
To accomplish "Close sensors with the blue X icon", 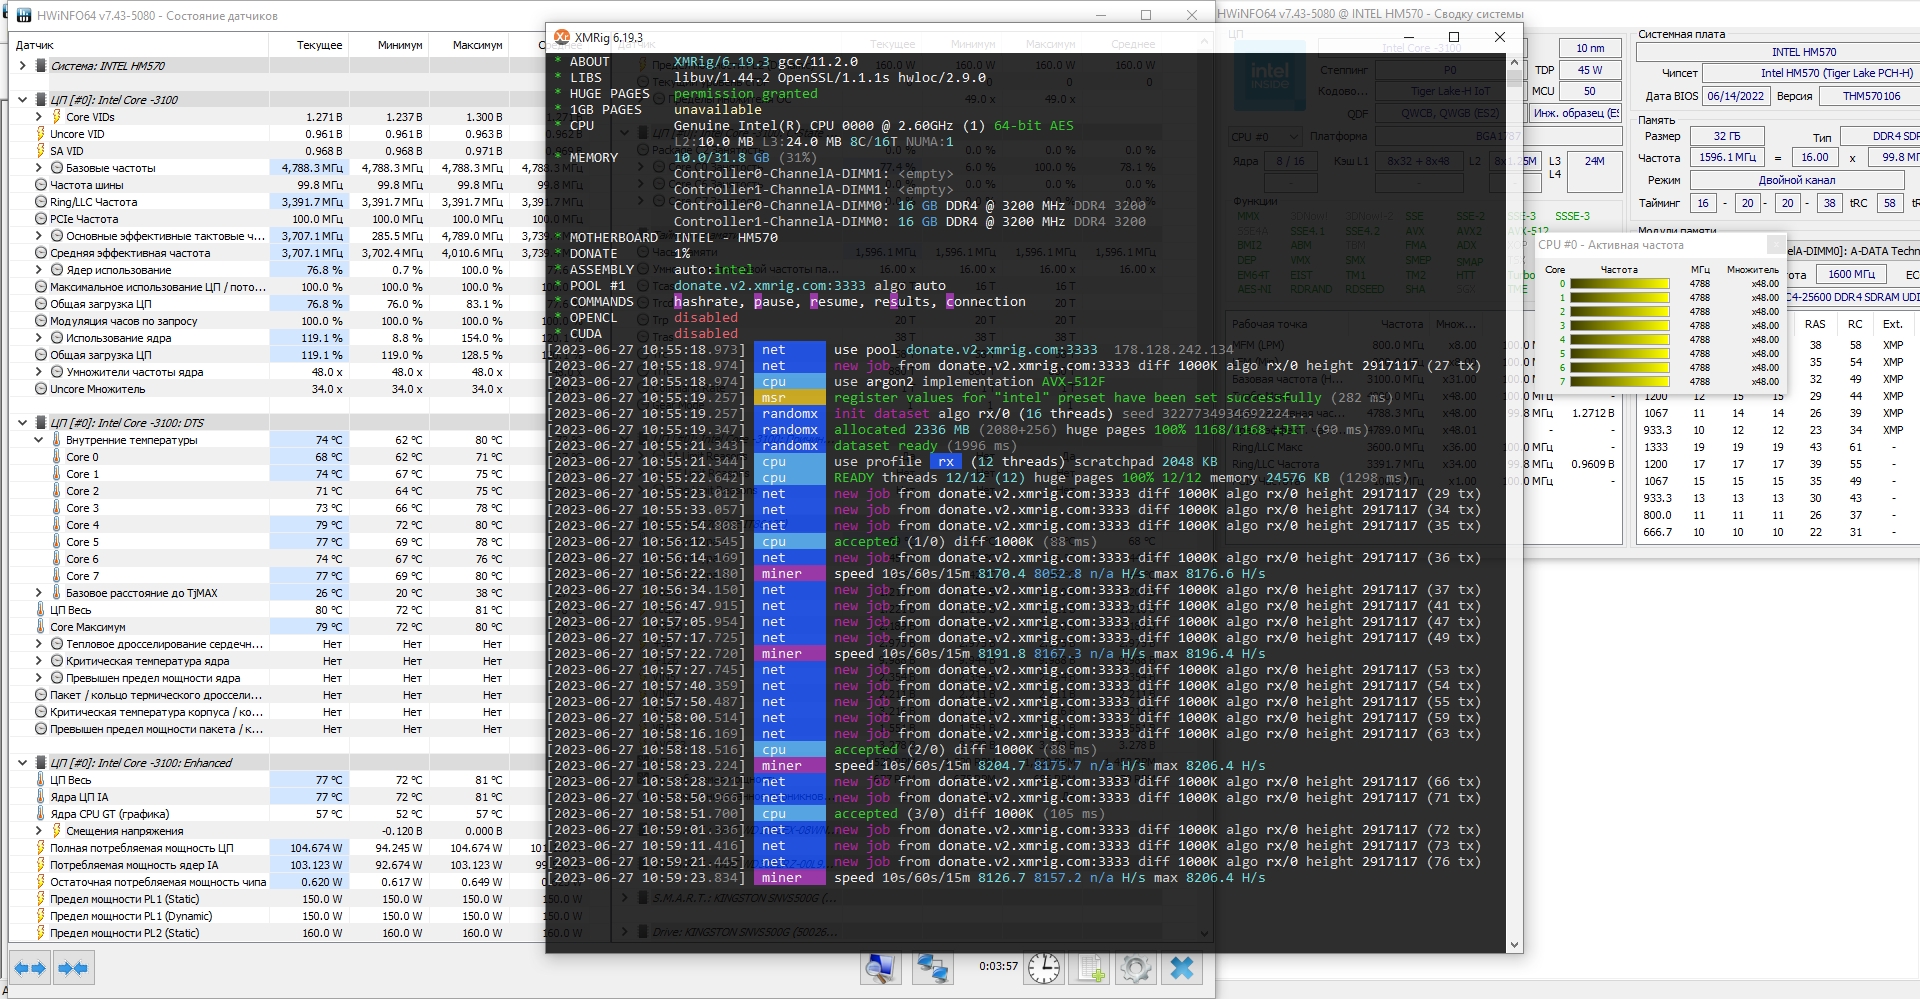I will coord(1182,968).
